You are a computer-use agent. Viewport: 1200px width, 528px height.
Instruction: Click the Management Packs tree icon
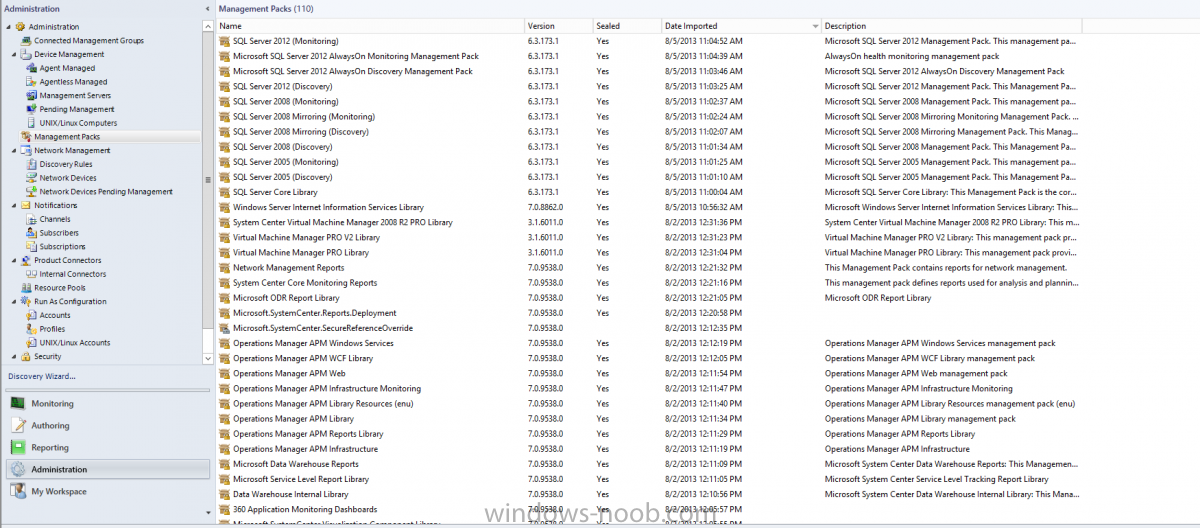click(26, 137)
